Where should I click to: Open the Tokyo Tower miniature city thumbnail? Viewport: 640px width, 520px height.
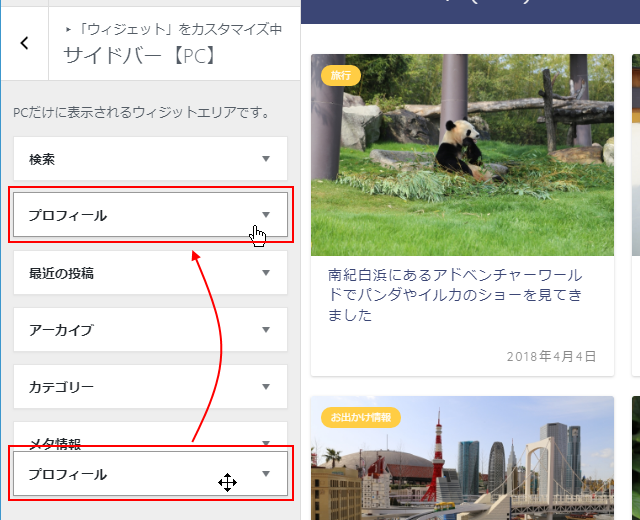(462, 458)
